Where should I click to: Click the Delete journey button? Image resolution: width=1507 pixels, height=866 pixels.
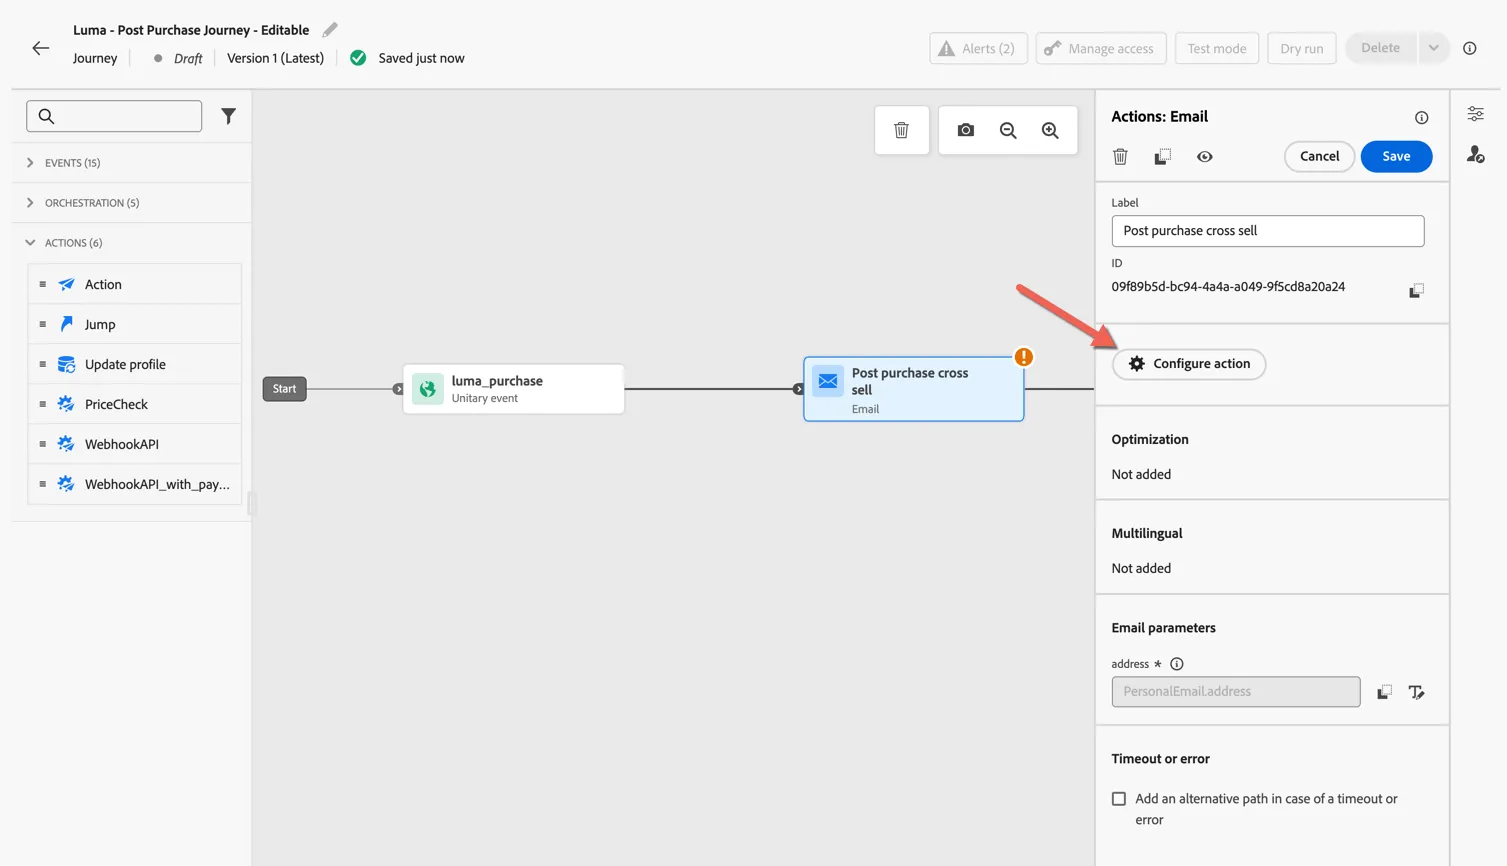(x=1380, y=48)
